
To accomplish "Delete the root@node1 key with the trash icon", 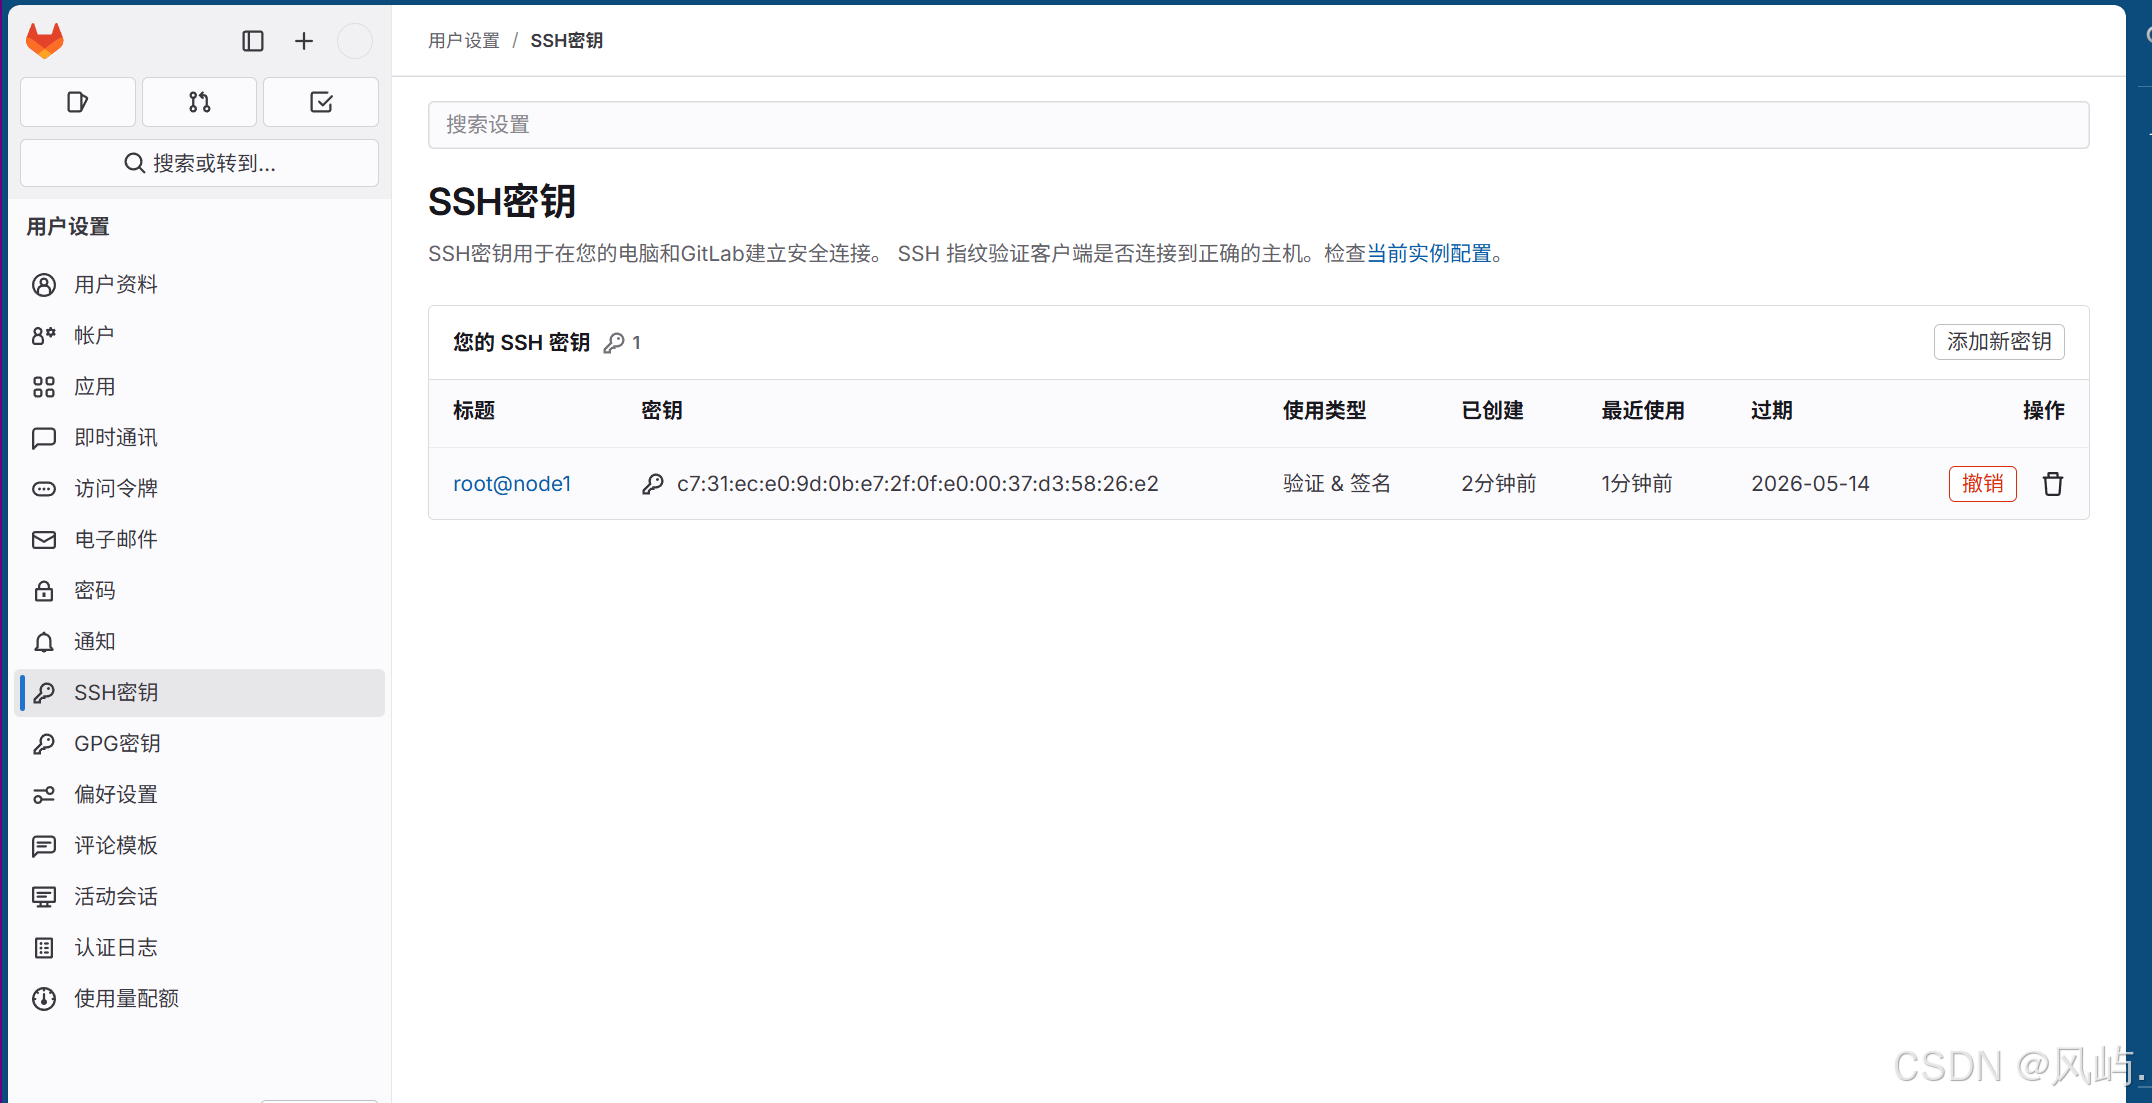I will coord(2053,484).
